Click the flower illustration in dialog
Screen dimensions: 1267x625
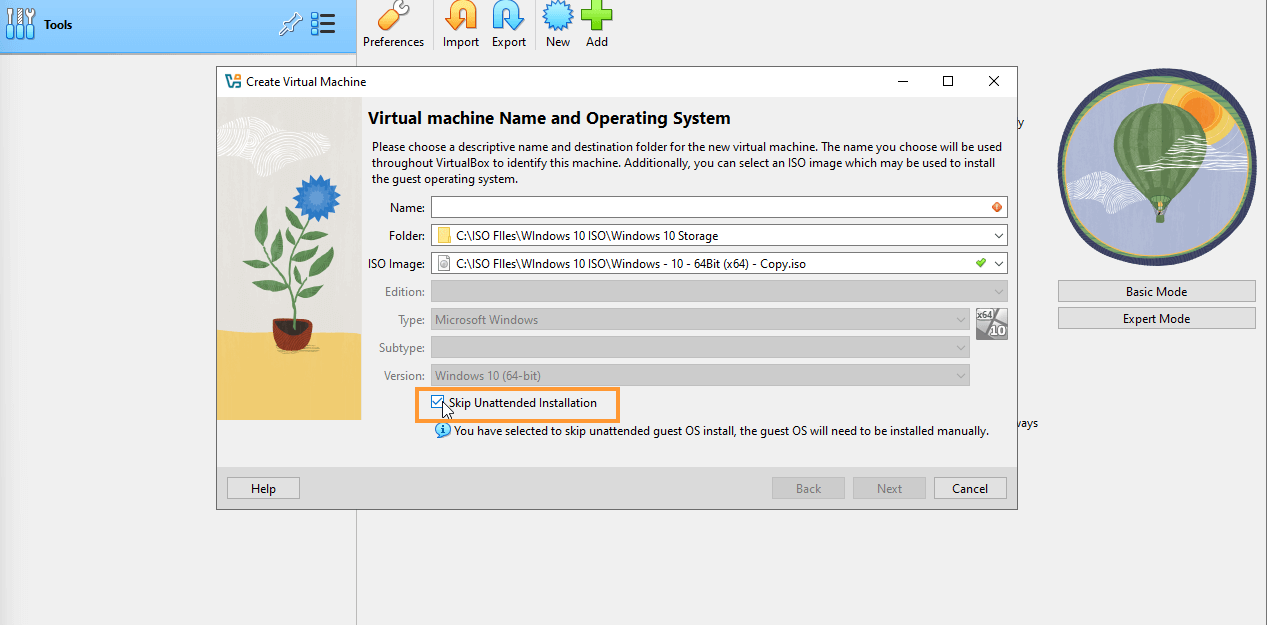click(x=289, y=260)
